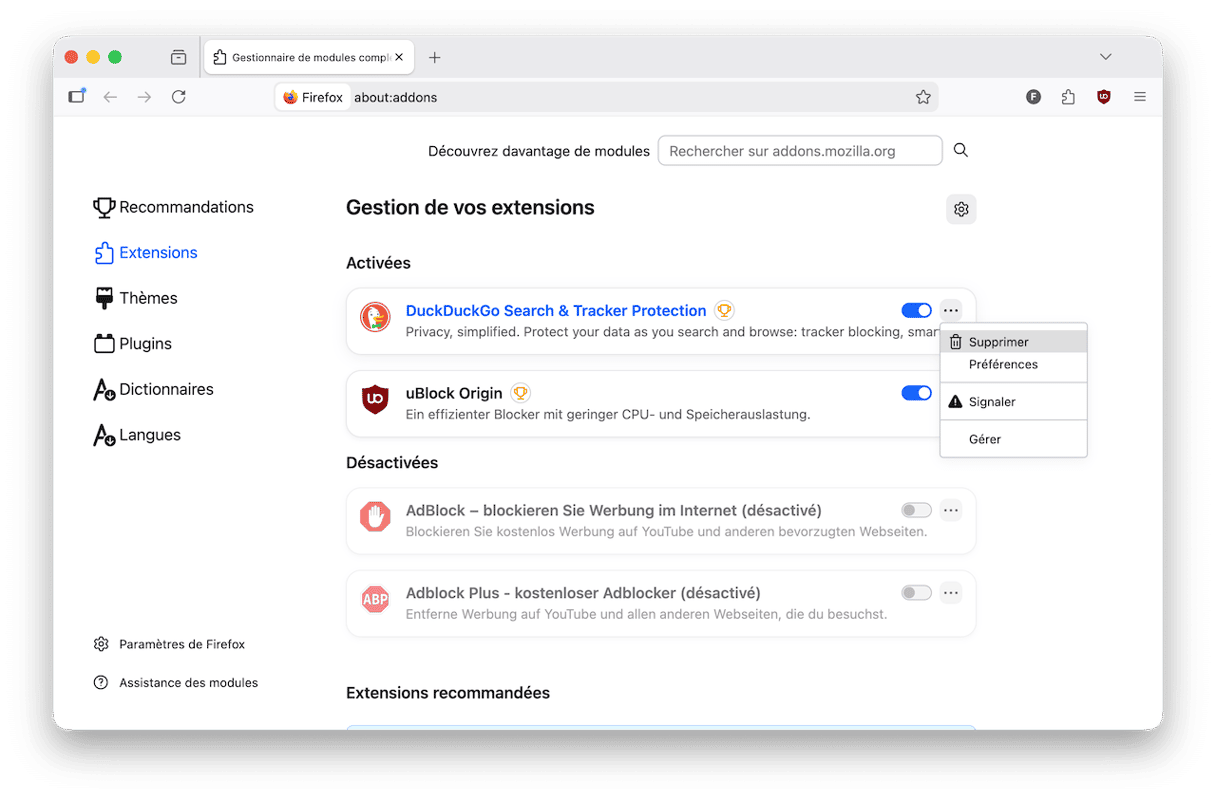The image size is (1216, 800).
Task: Select Extensions in the sidebar
Action: click(x=145, y=253)
